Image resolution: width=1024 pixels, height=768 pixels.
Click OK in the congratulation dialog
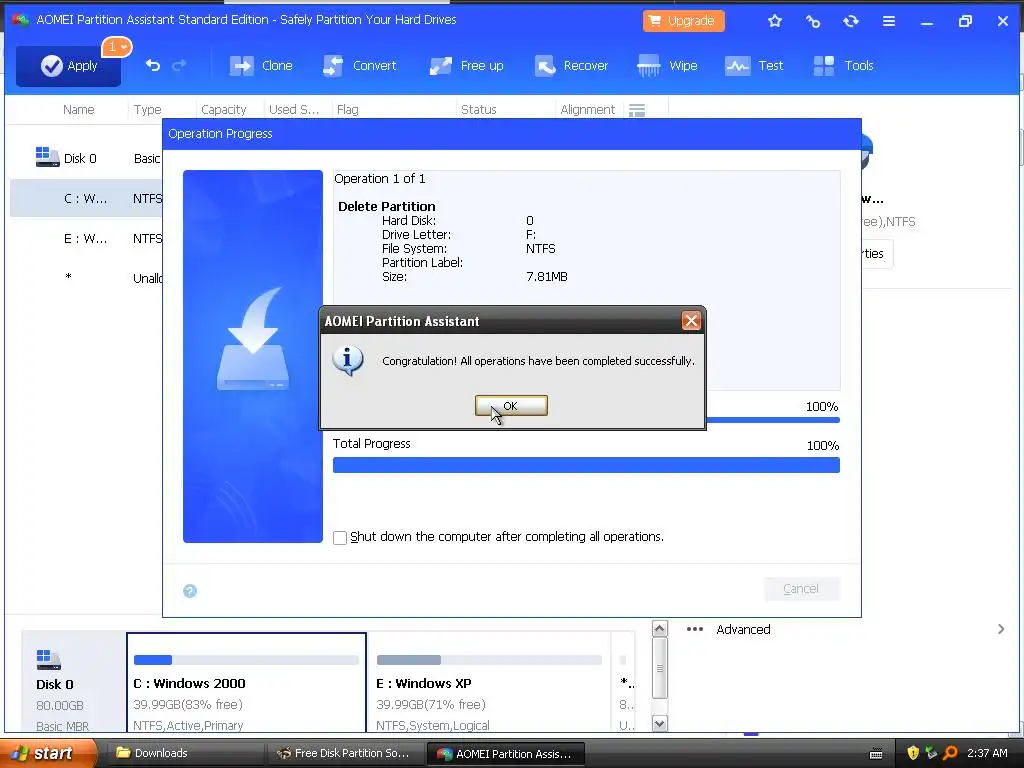(x=511, y=406)
